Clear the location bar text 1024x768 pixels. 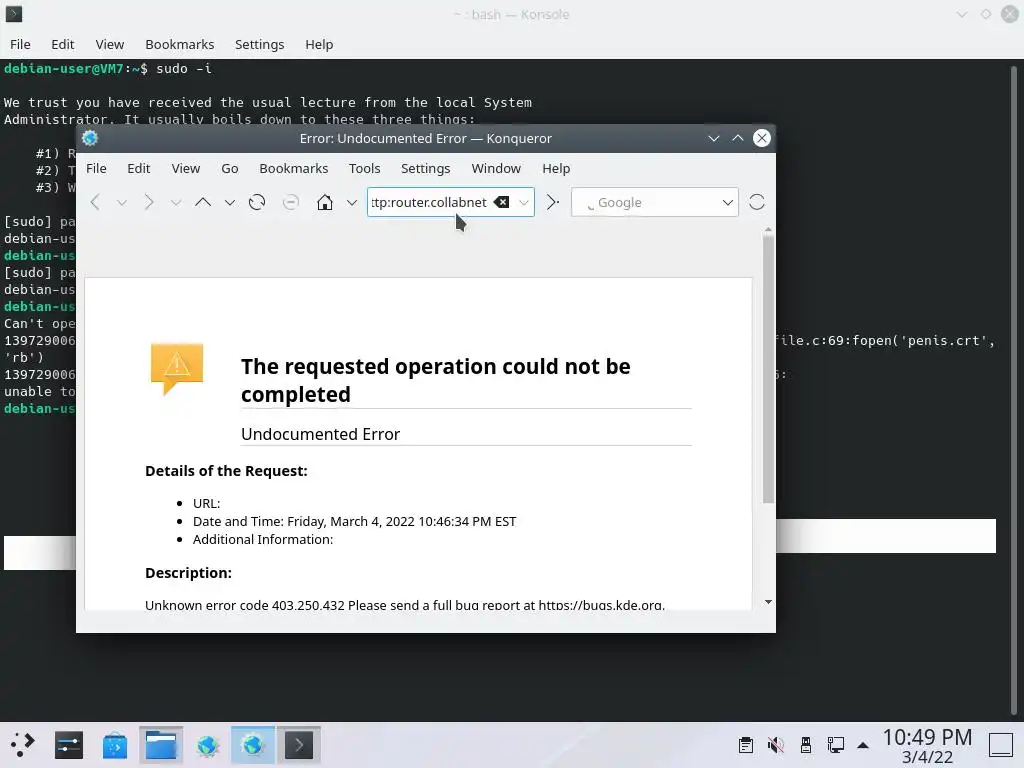point(502,202)
